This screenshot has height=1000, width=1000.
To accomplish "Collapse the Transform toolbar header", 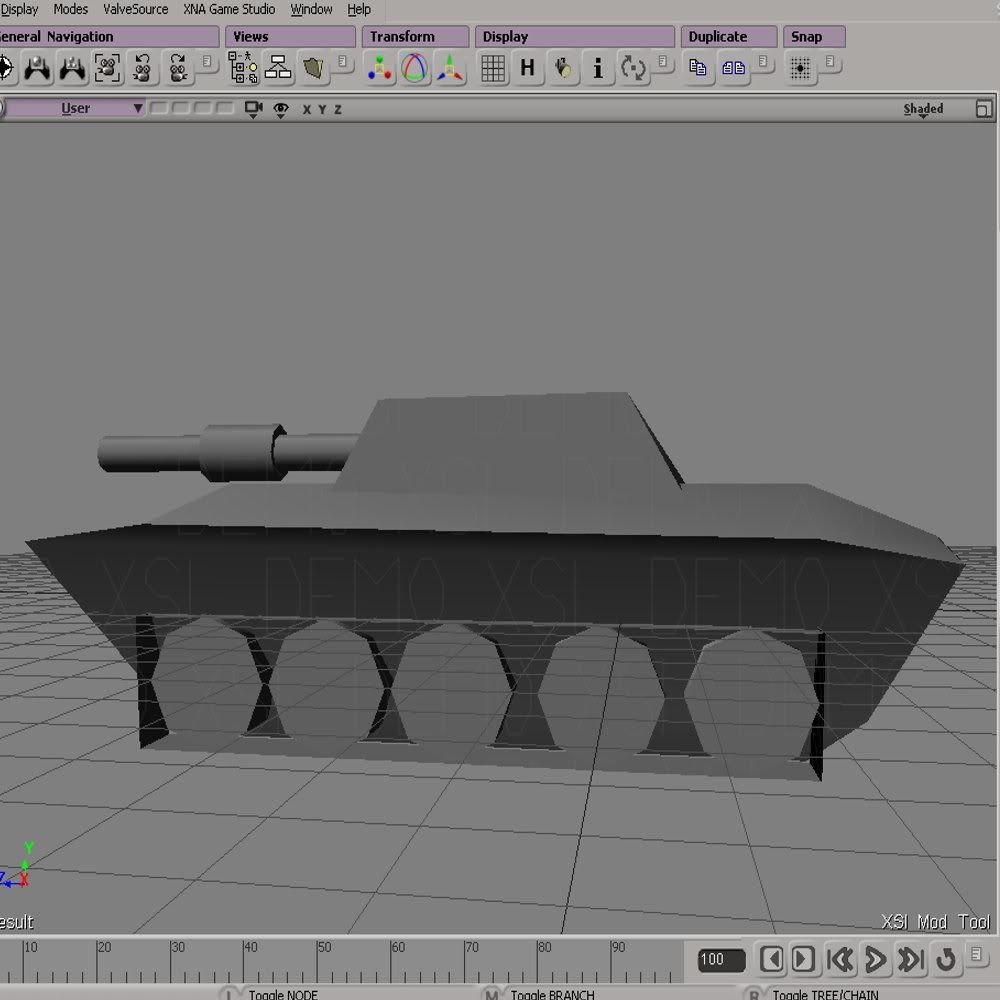I will pos(415,36).
